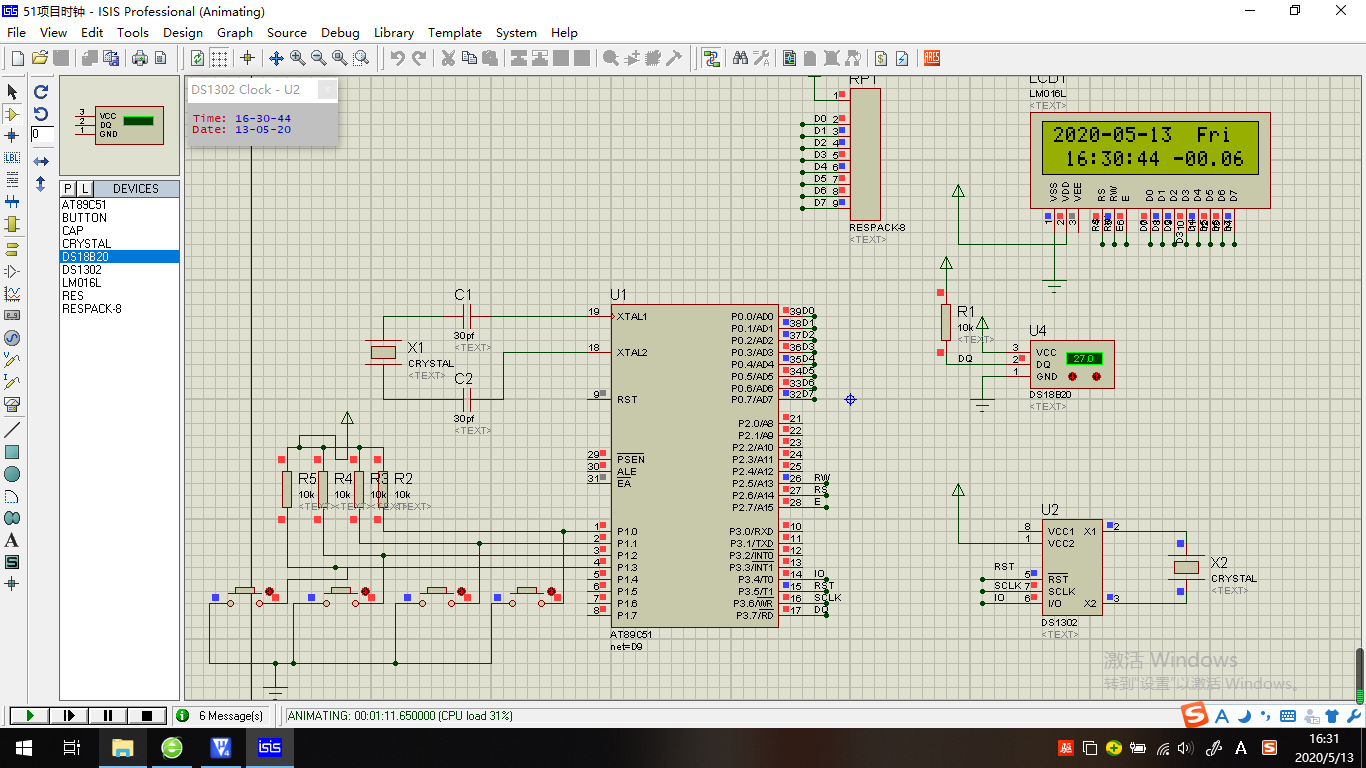Open the Template menu
Viewport: 1366px width, 768px height.
point(455,32)
